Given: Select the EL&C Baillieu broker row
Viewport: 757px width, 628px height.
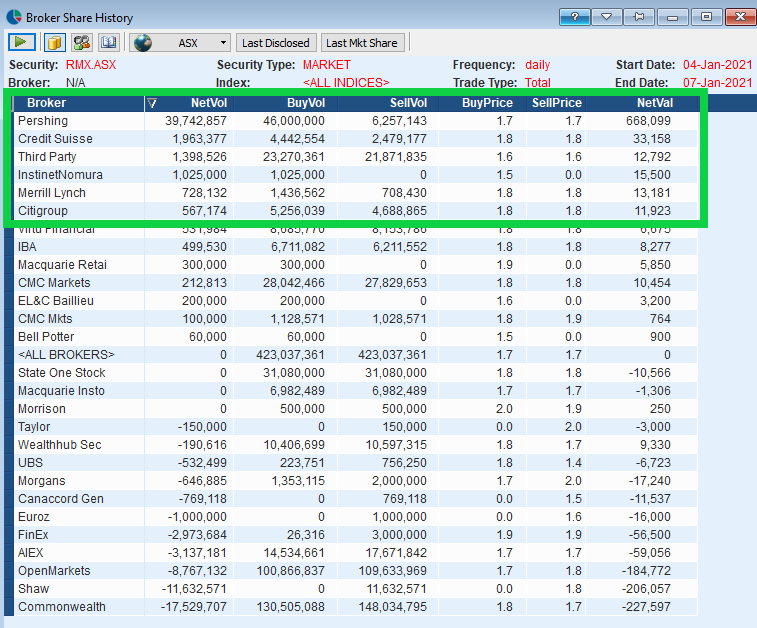Looking at the screenshot, I should [x=356, y=301].
